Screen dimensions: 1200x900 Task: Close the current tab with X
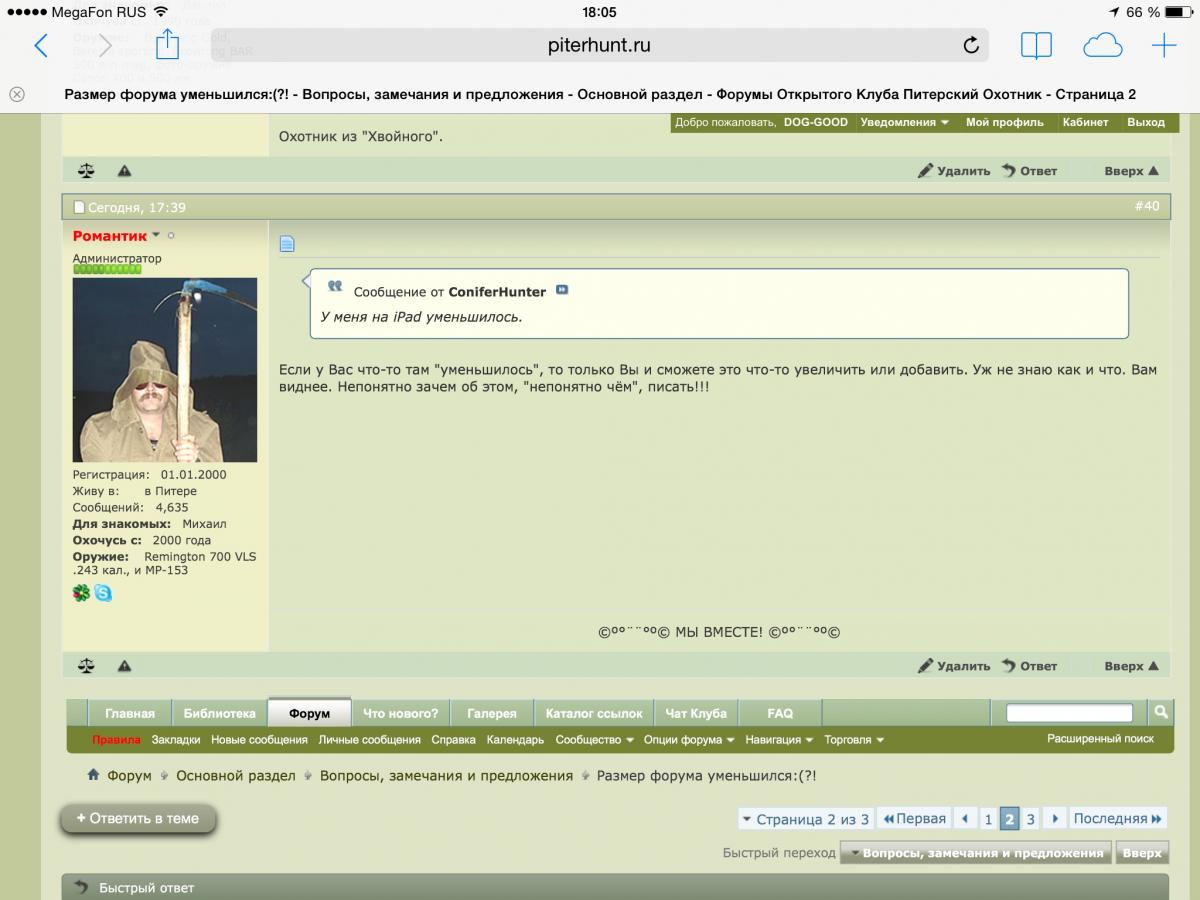click(17, 94)
